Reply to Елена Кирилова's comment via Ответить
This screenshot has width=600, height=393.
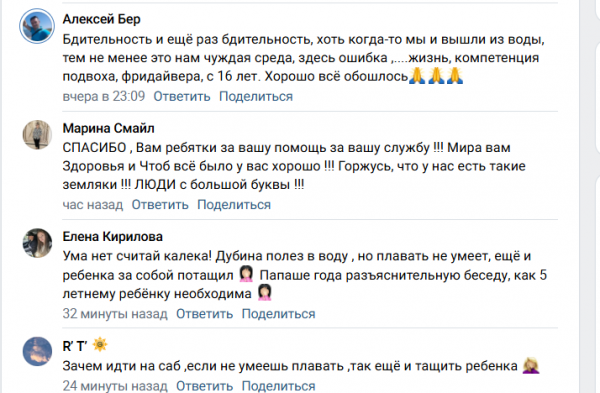click(x=204, y=314)
